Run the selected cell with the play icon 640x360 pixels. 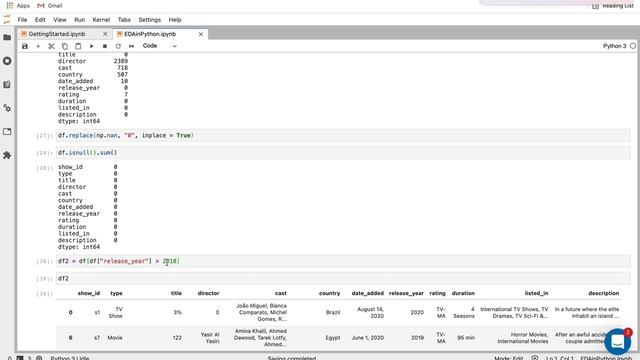point(91,46)
